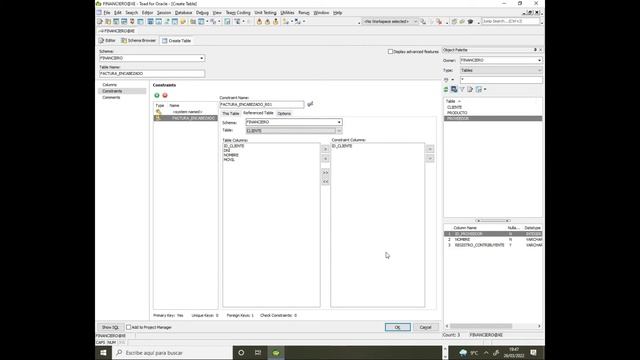Click Constraint Name input field
Viewport: 640px width, 360px height.
click(262, 104)
